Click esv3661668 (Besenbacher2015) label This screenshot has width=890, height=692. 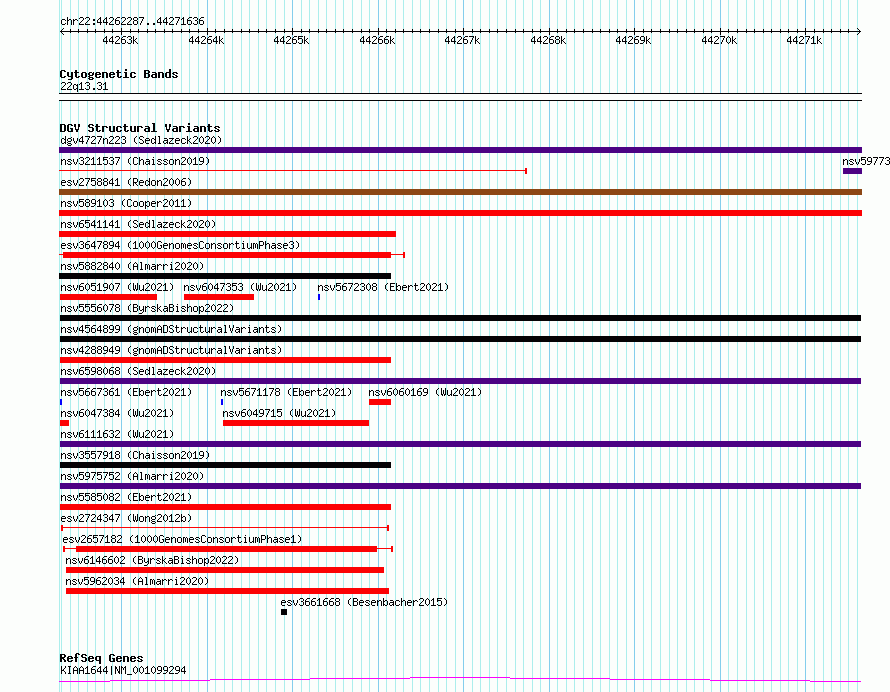[364, 602]
